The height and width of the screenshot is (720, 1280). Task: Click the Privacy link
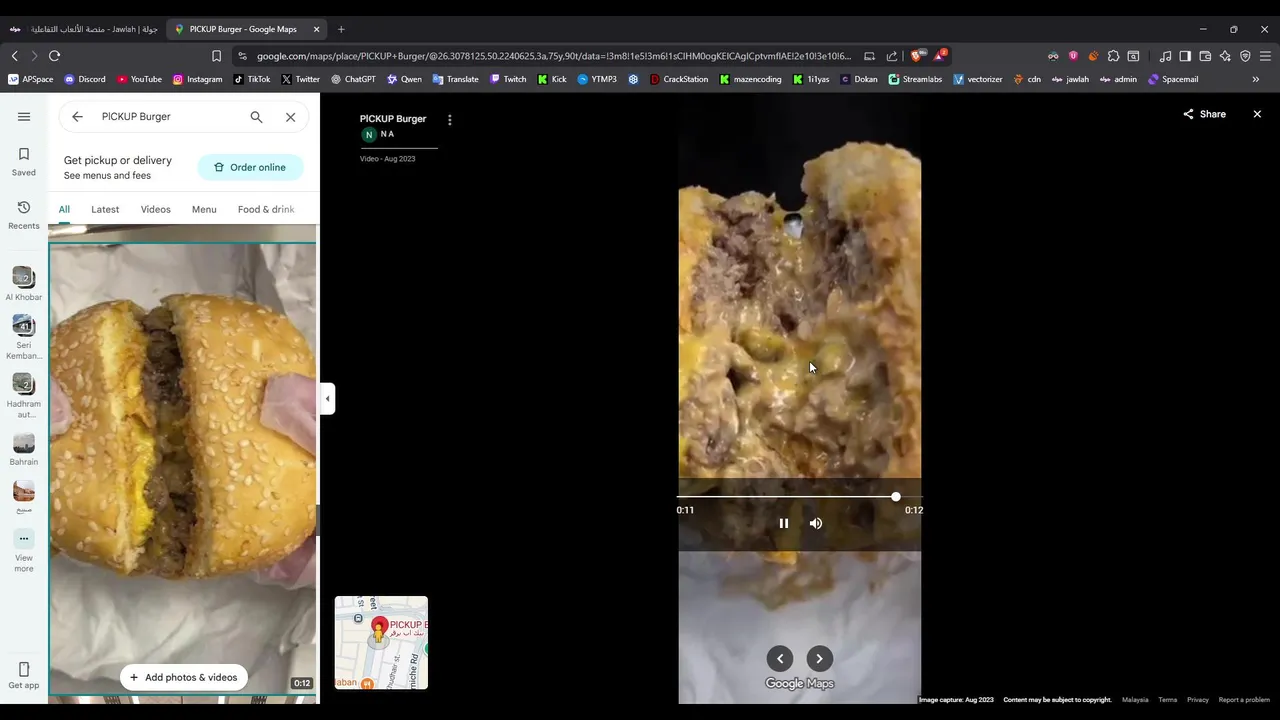(1198, 700)
